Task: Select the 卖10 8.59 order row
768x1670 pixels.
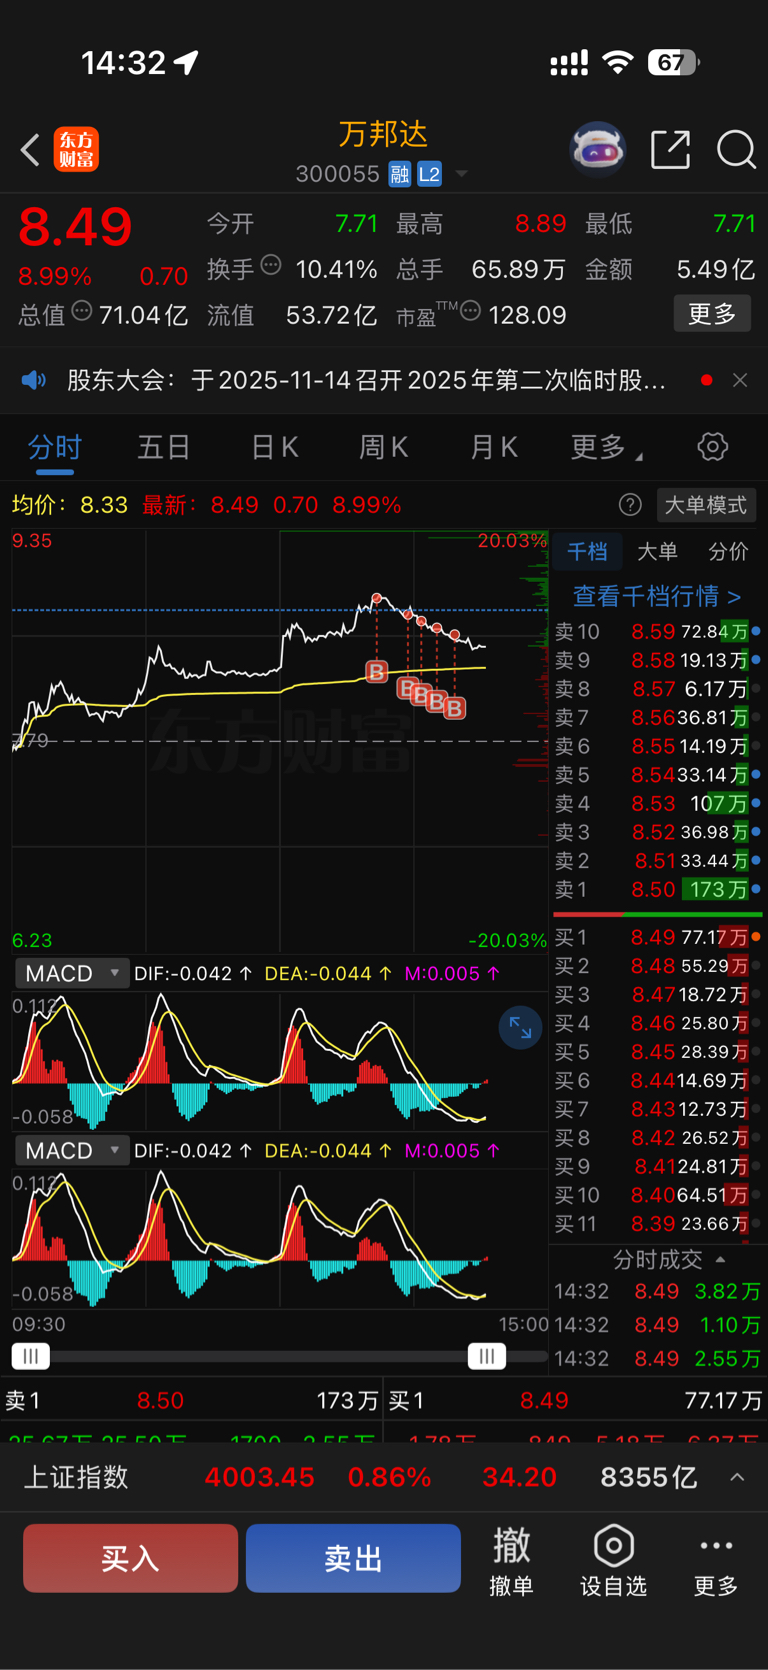Action: click(657, 631)
